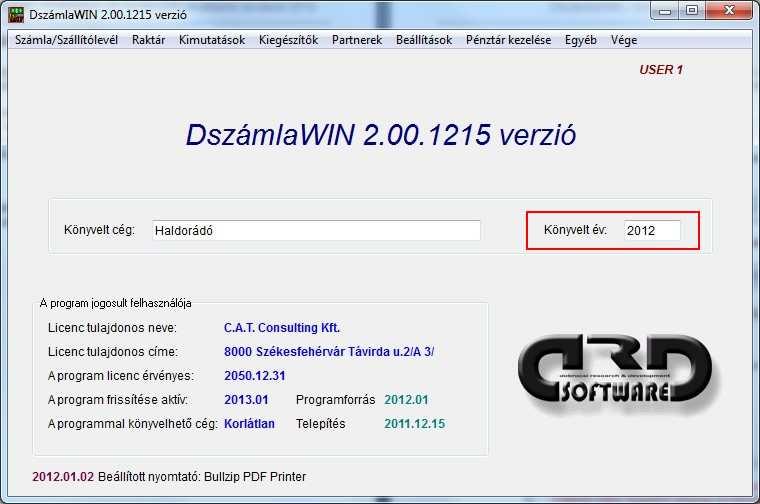Click the USER 1 label
This screenshot has height=504, width=760.
point(661,70)
